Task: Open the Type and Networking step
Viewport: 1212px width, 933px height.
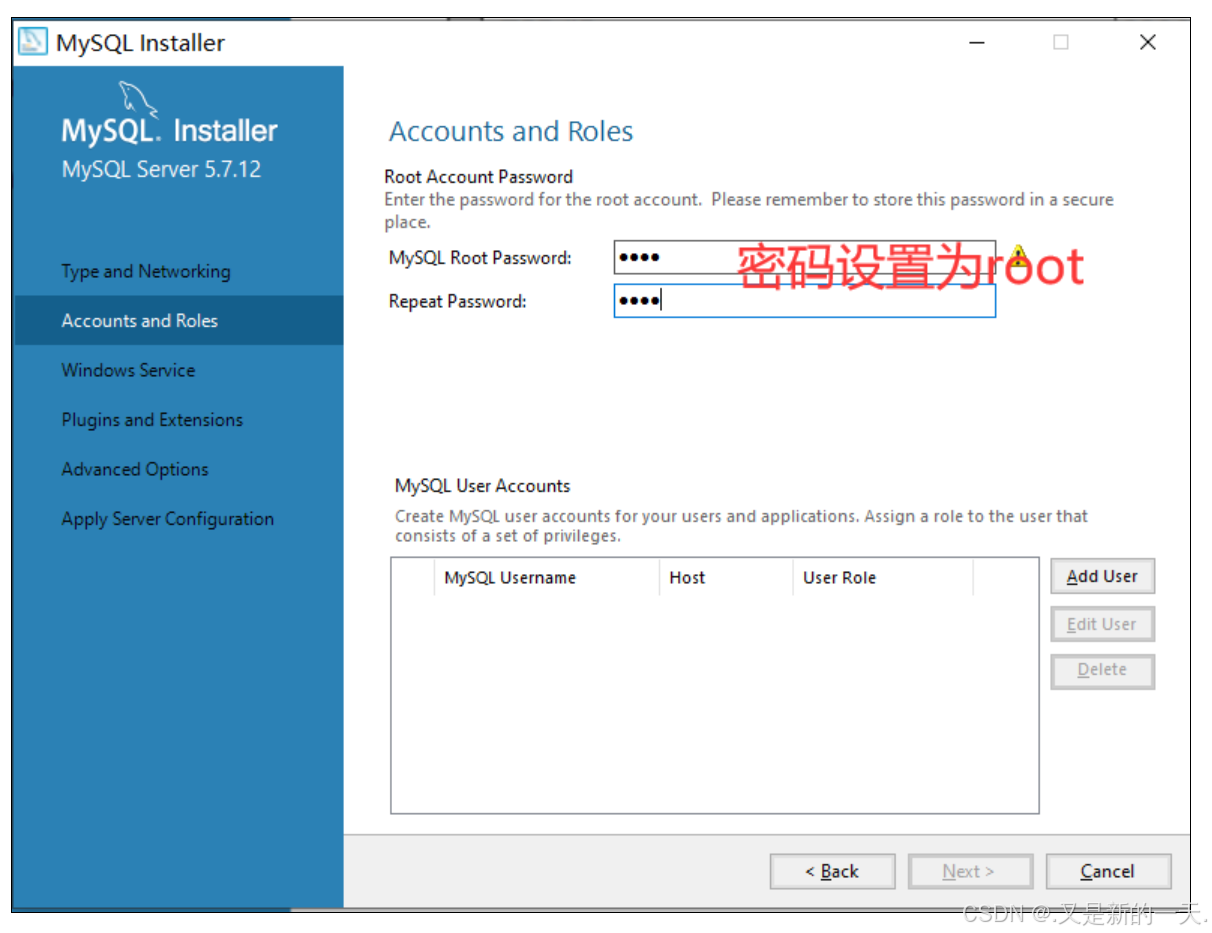Action: pos(146,271)
